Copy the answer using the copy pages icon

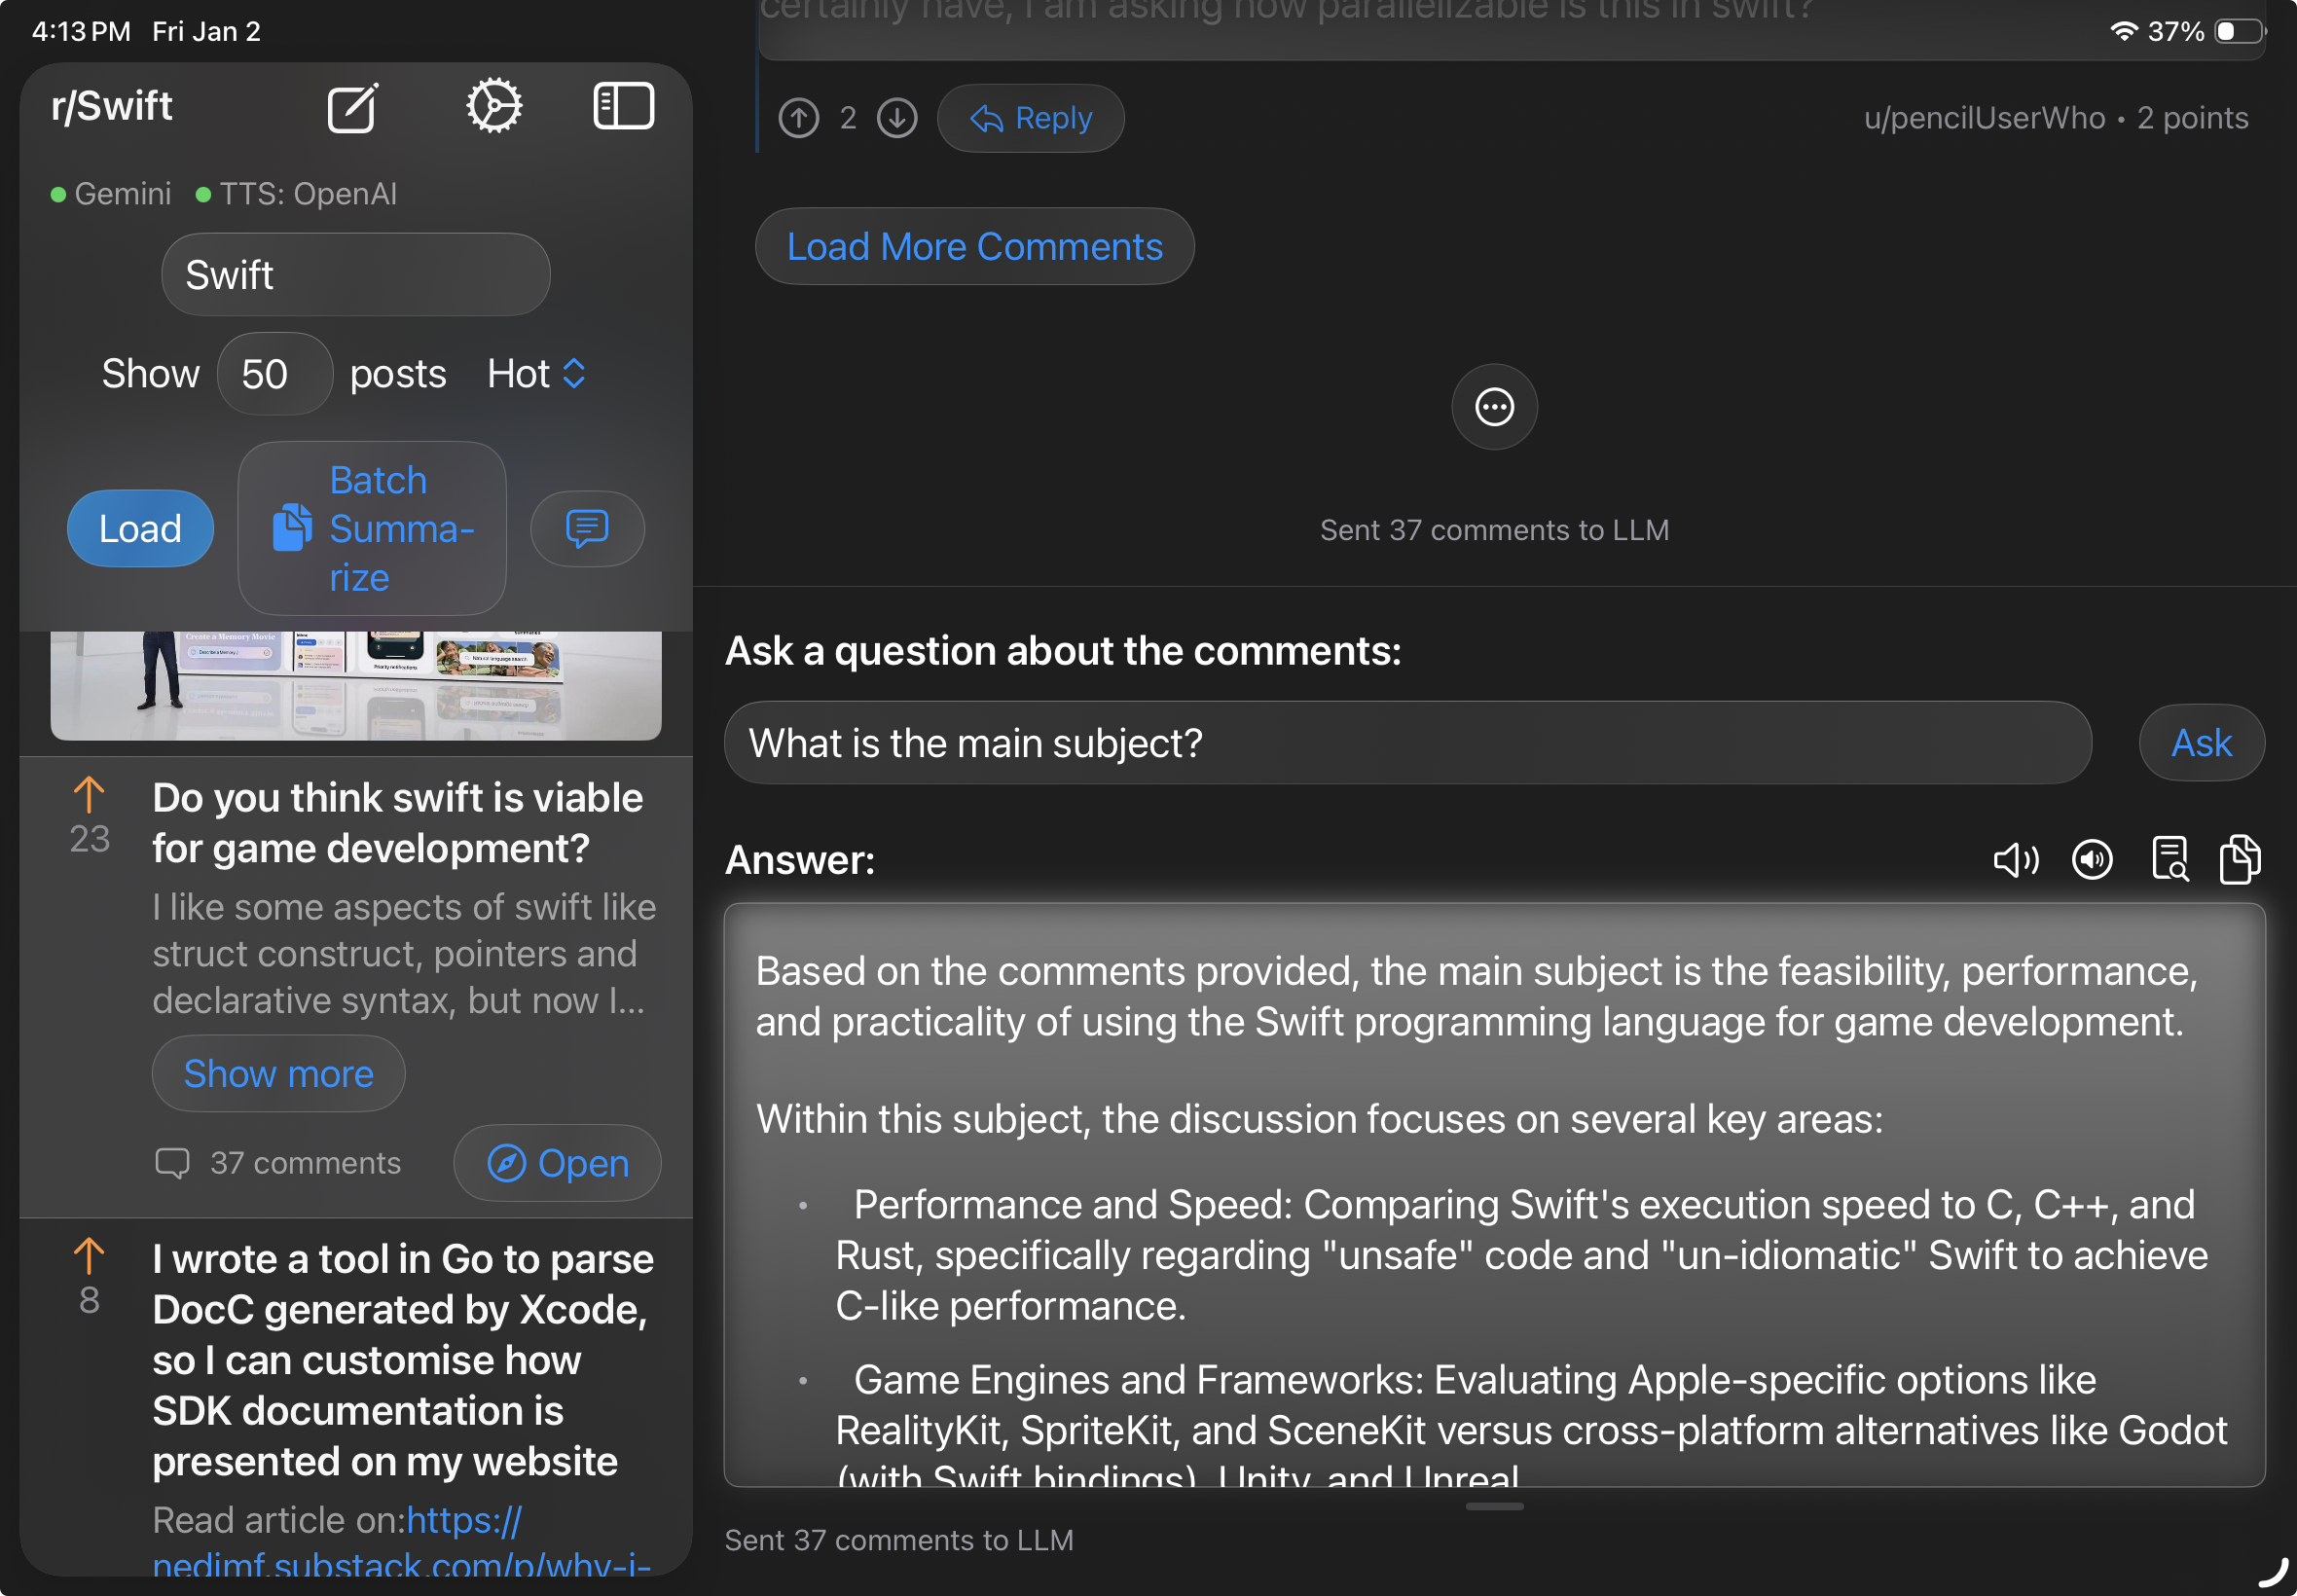tap(2239, 858)
